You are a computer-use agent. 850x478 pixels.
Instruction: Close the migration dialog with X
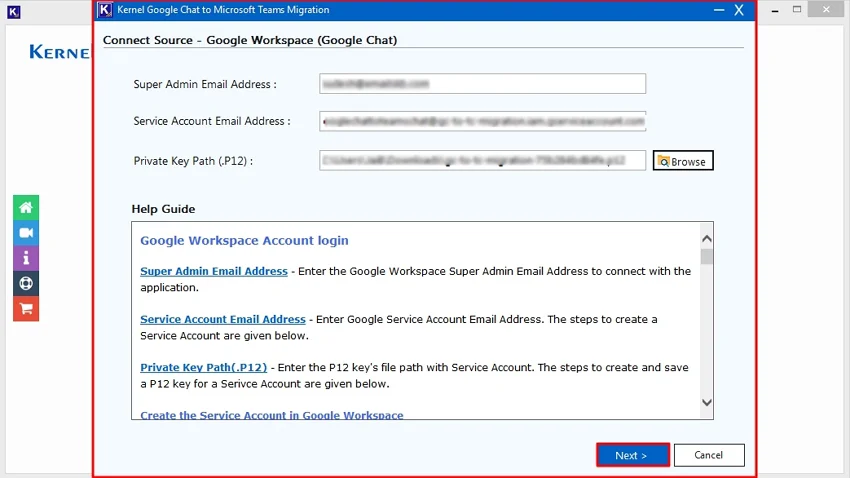point(739,10)
